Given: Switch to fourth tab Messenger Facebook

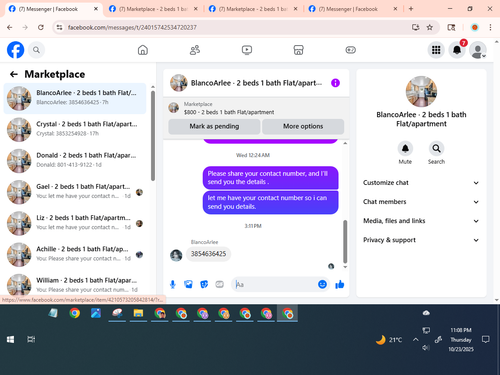Looking at the screenshot, I should [353, 9].
